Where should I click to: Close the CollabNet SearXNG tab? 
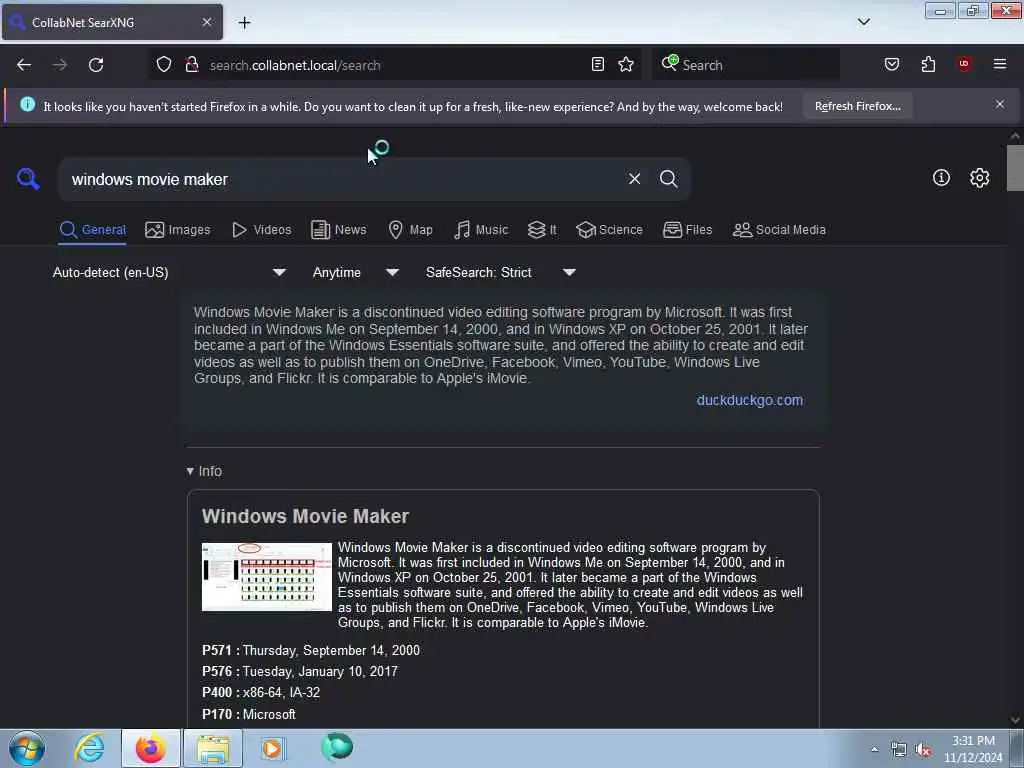[x=207, y=22]
